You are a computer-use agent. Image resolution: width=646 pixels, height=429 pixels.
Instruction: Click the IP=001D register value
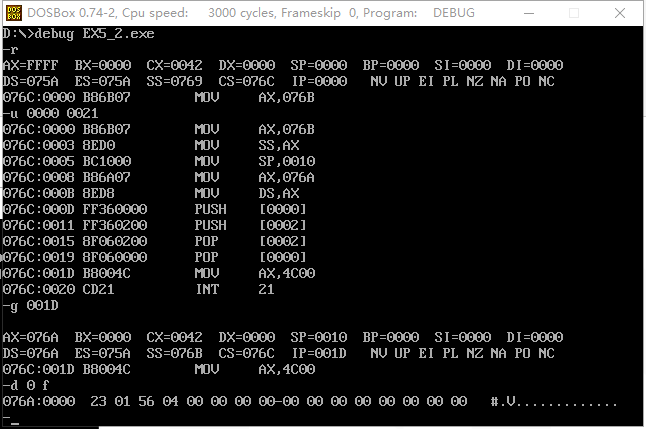point(319,353)
